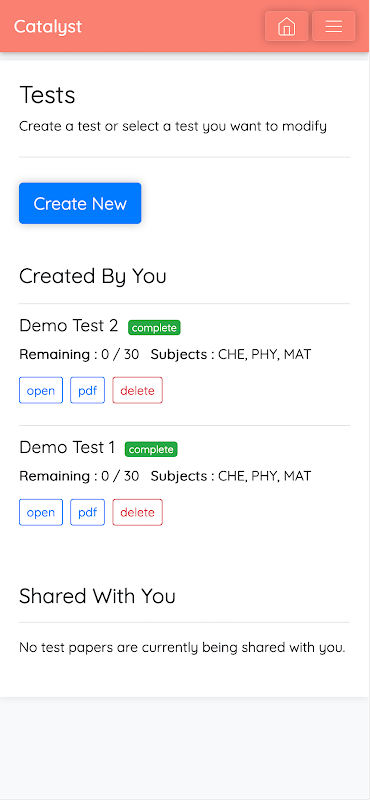Image resolution: width=370 pixels, height=800 pixels.
Task: Download pdf for Demo Test 1
Action: (87, 512)
